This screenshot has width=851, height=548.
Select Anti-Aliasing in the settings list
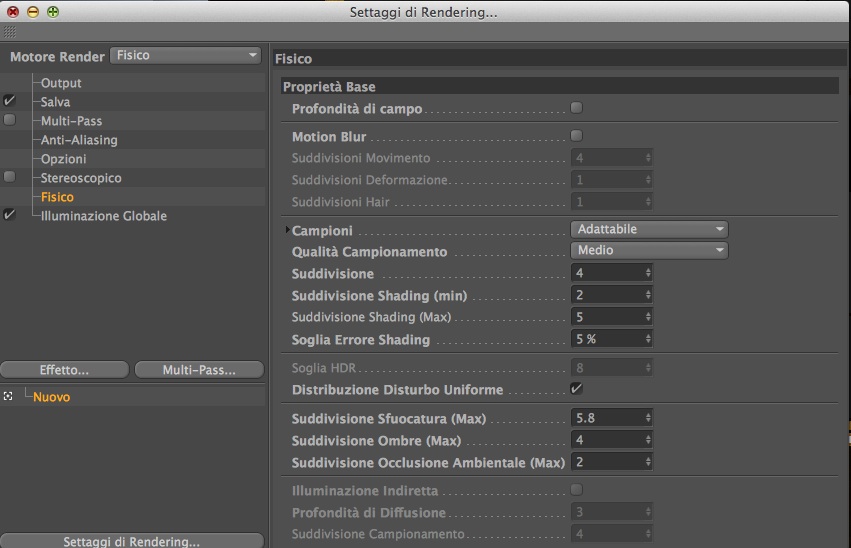pyautogui.click(x=79, y=140)
